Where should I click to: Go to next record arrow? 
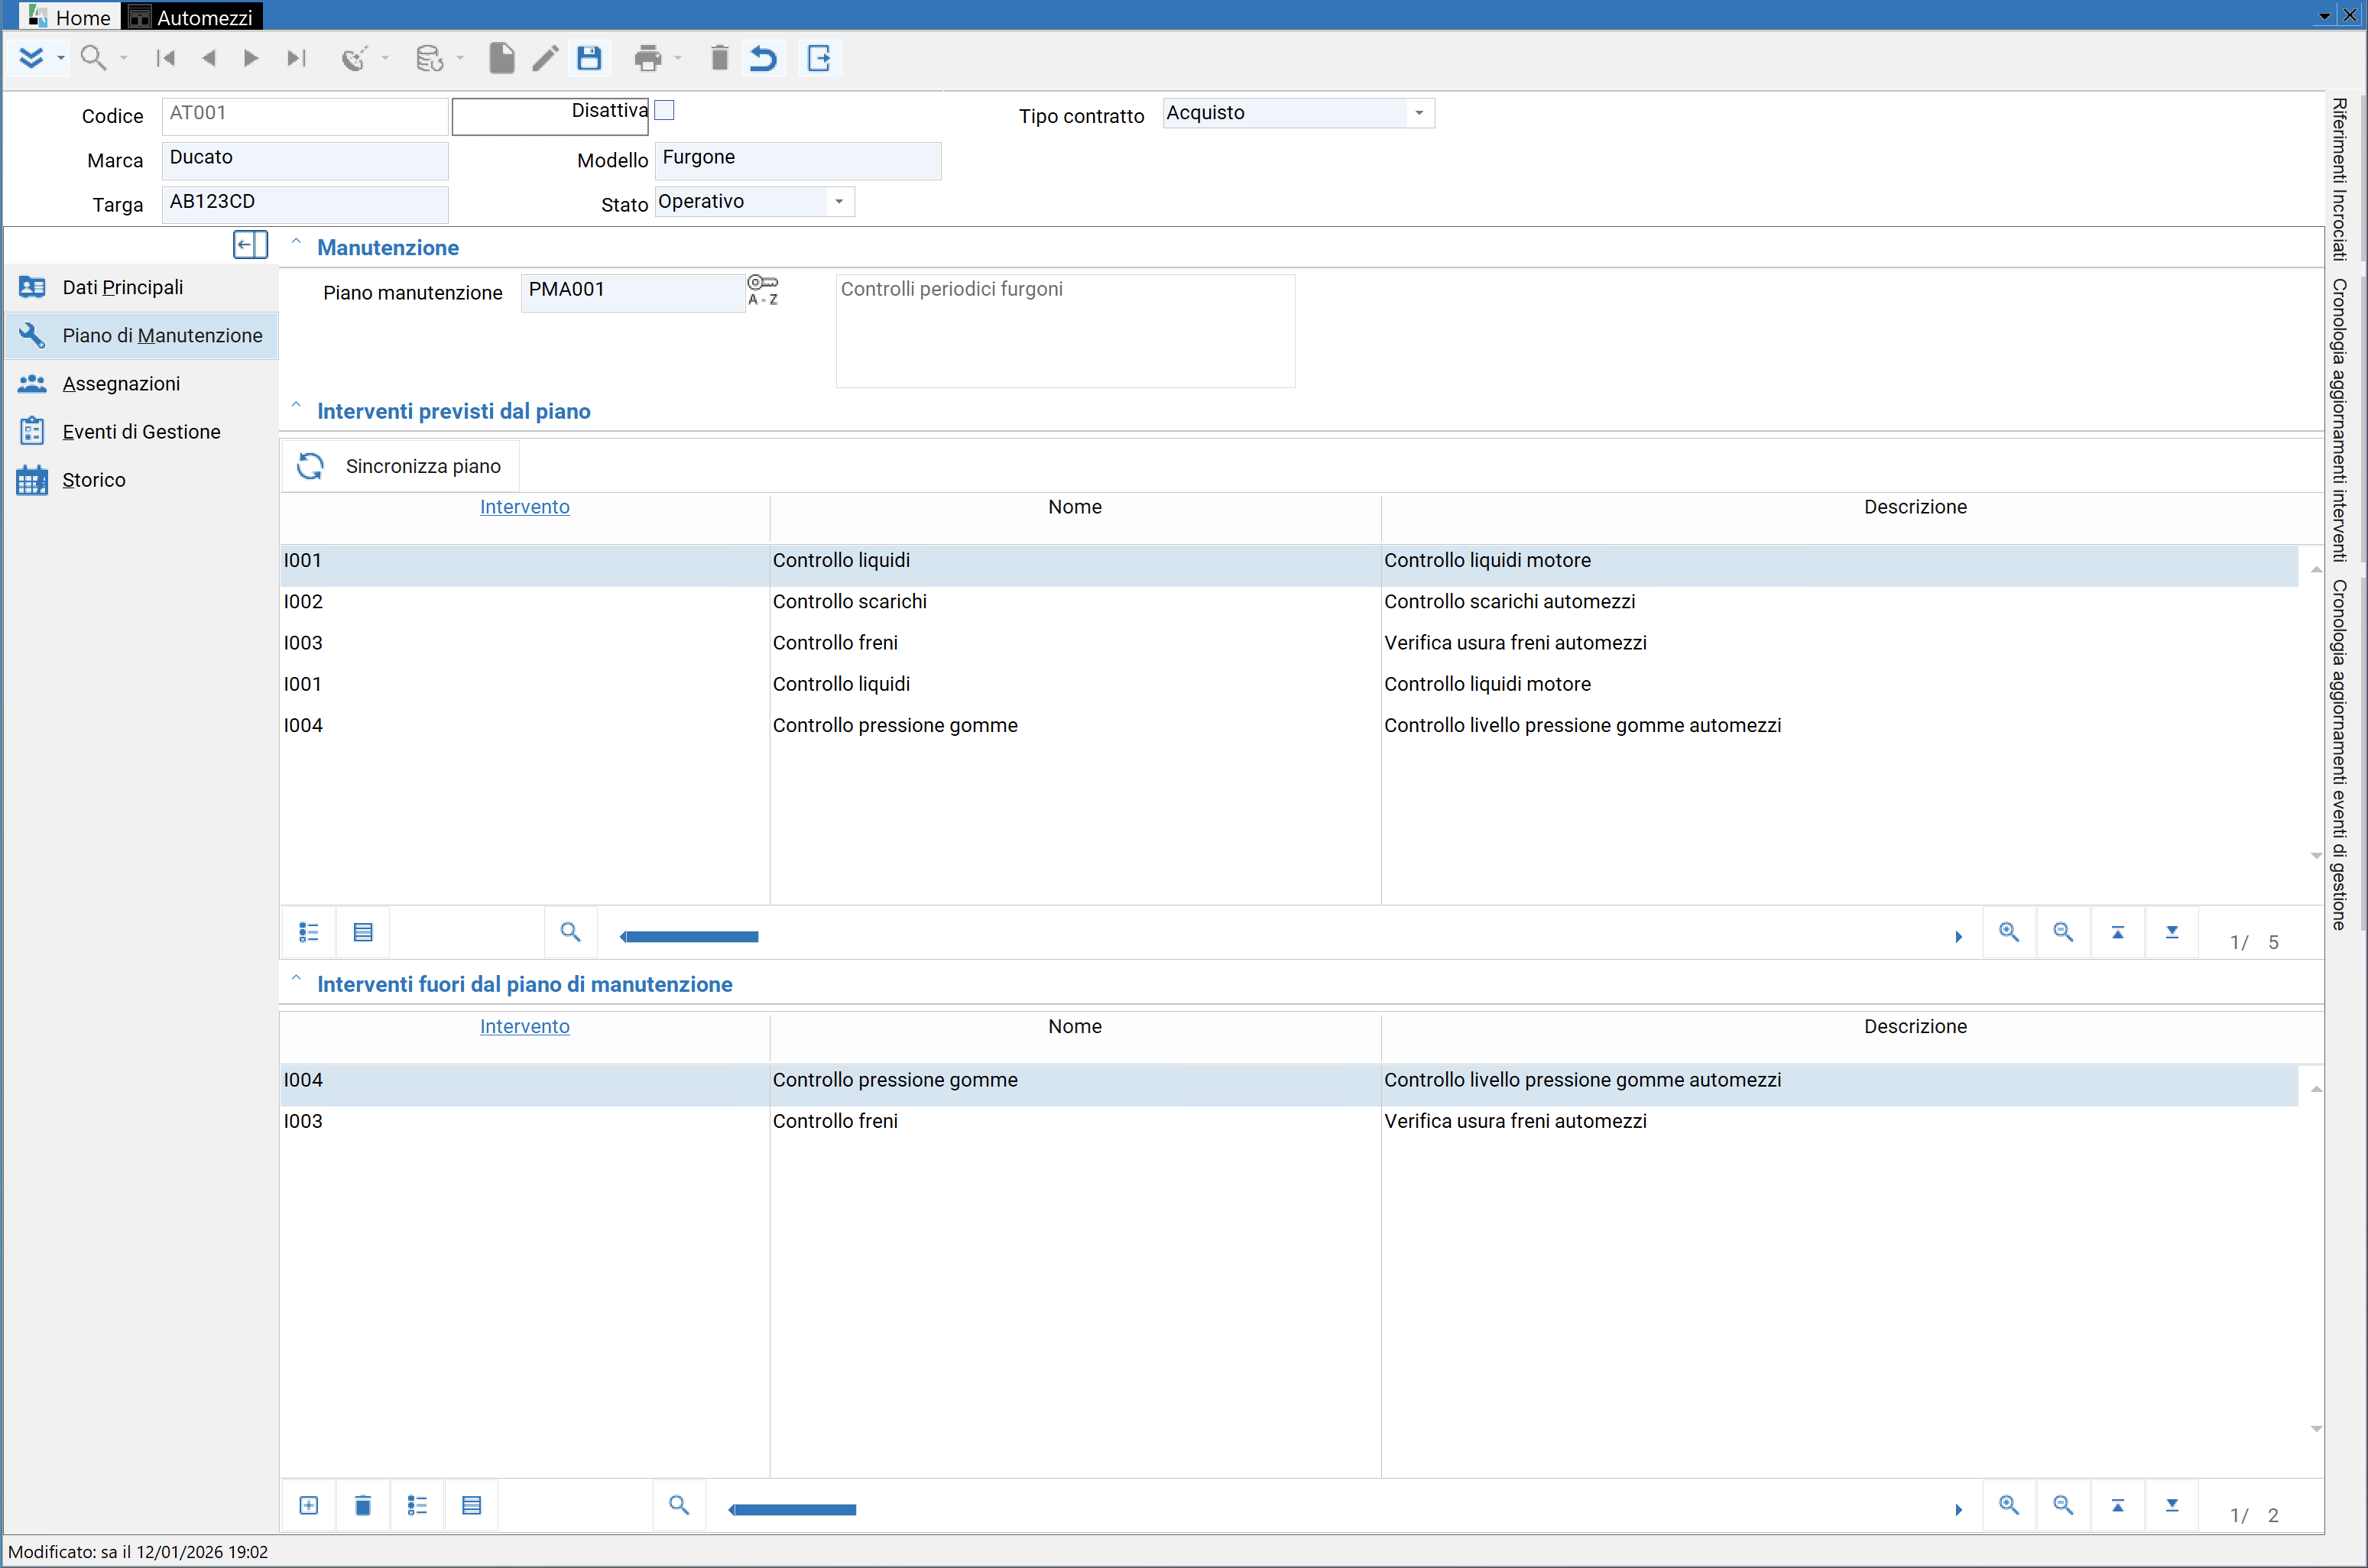tap(251, 58)
